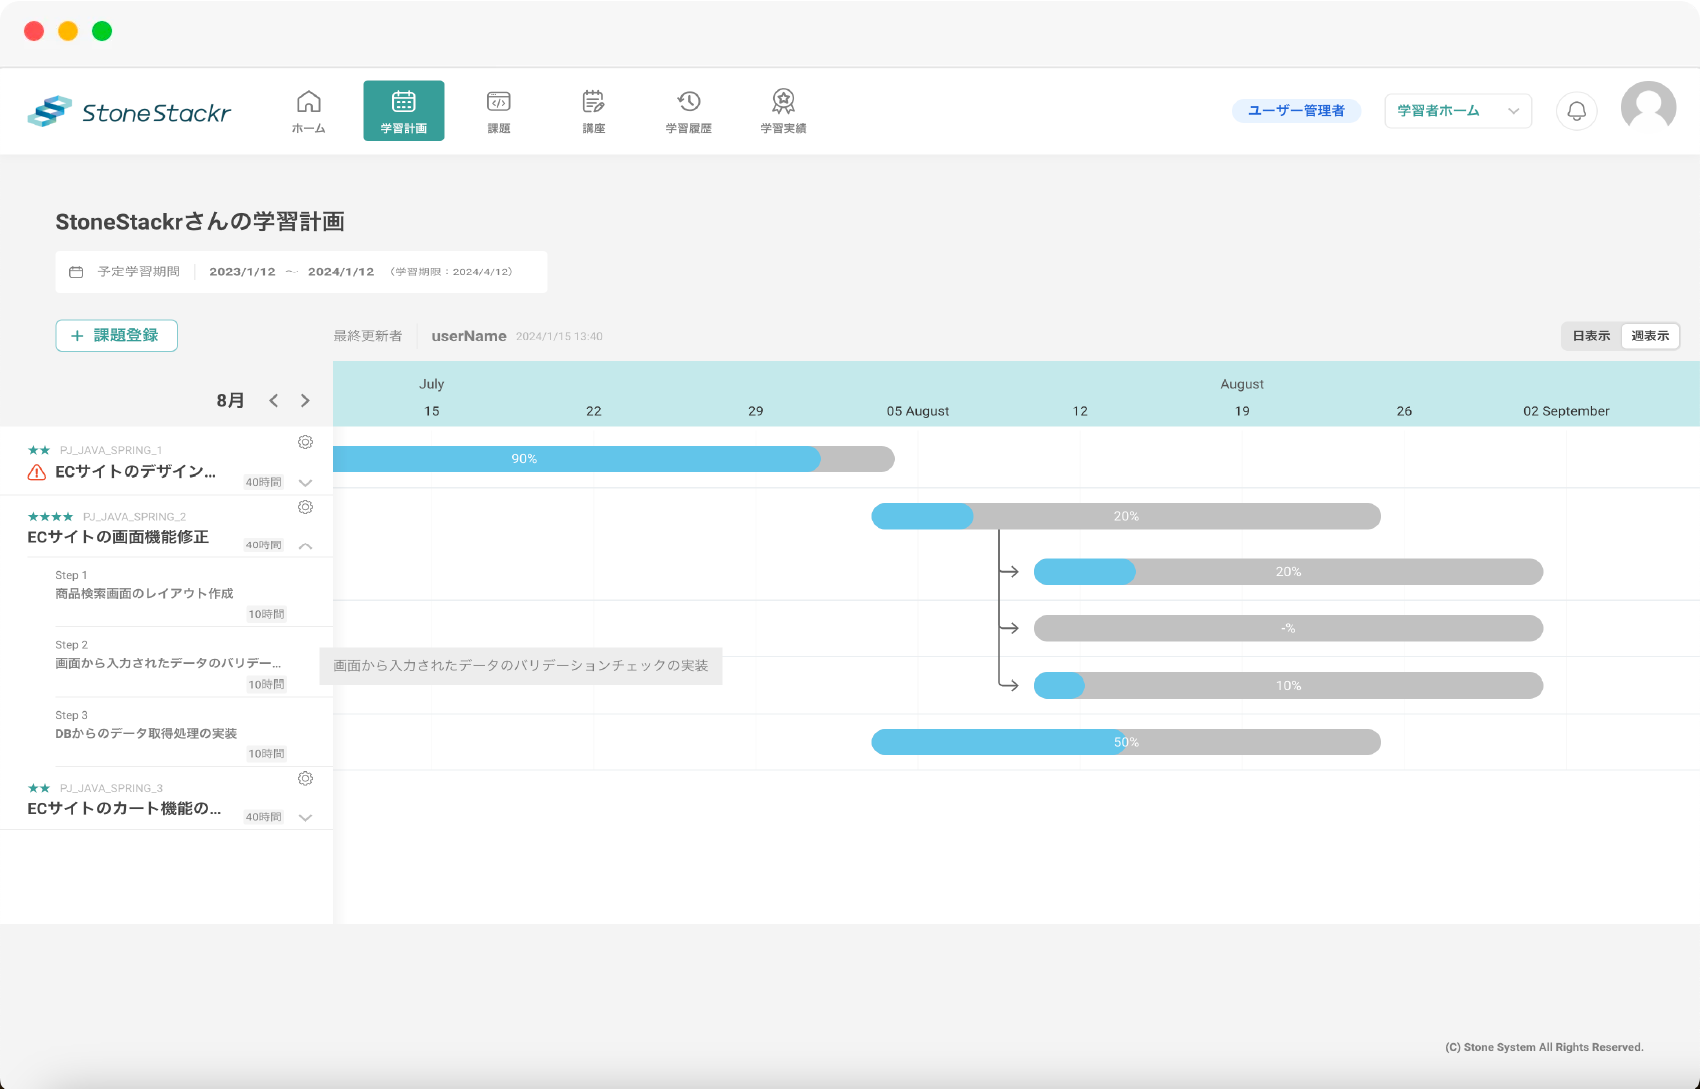Click the -% empty progress bar
This screenshot has width=1701, height=1090.
point(1288,628)
